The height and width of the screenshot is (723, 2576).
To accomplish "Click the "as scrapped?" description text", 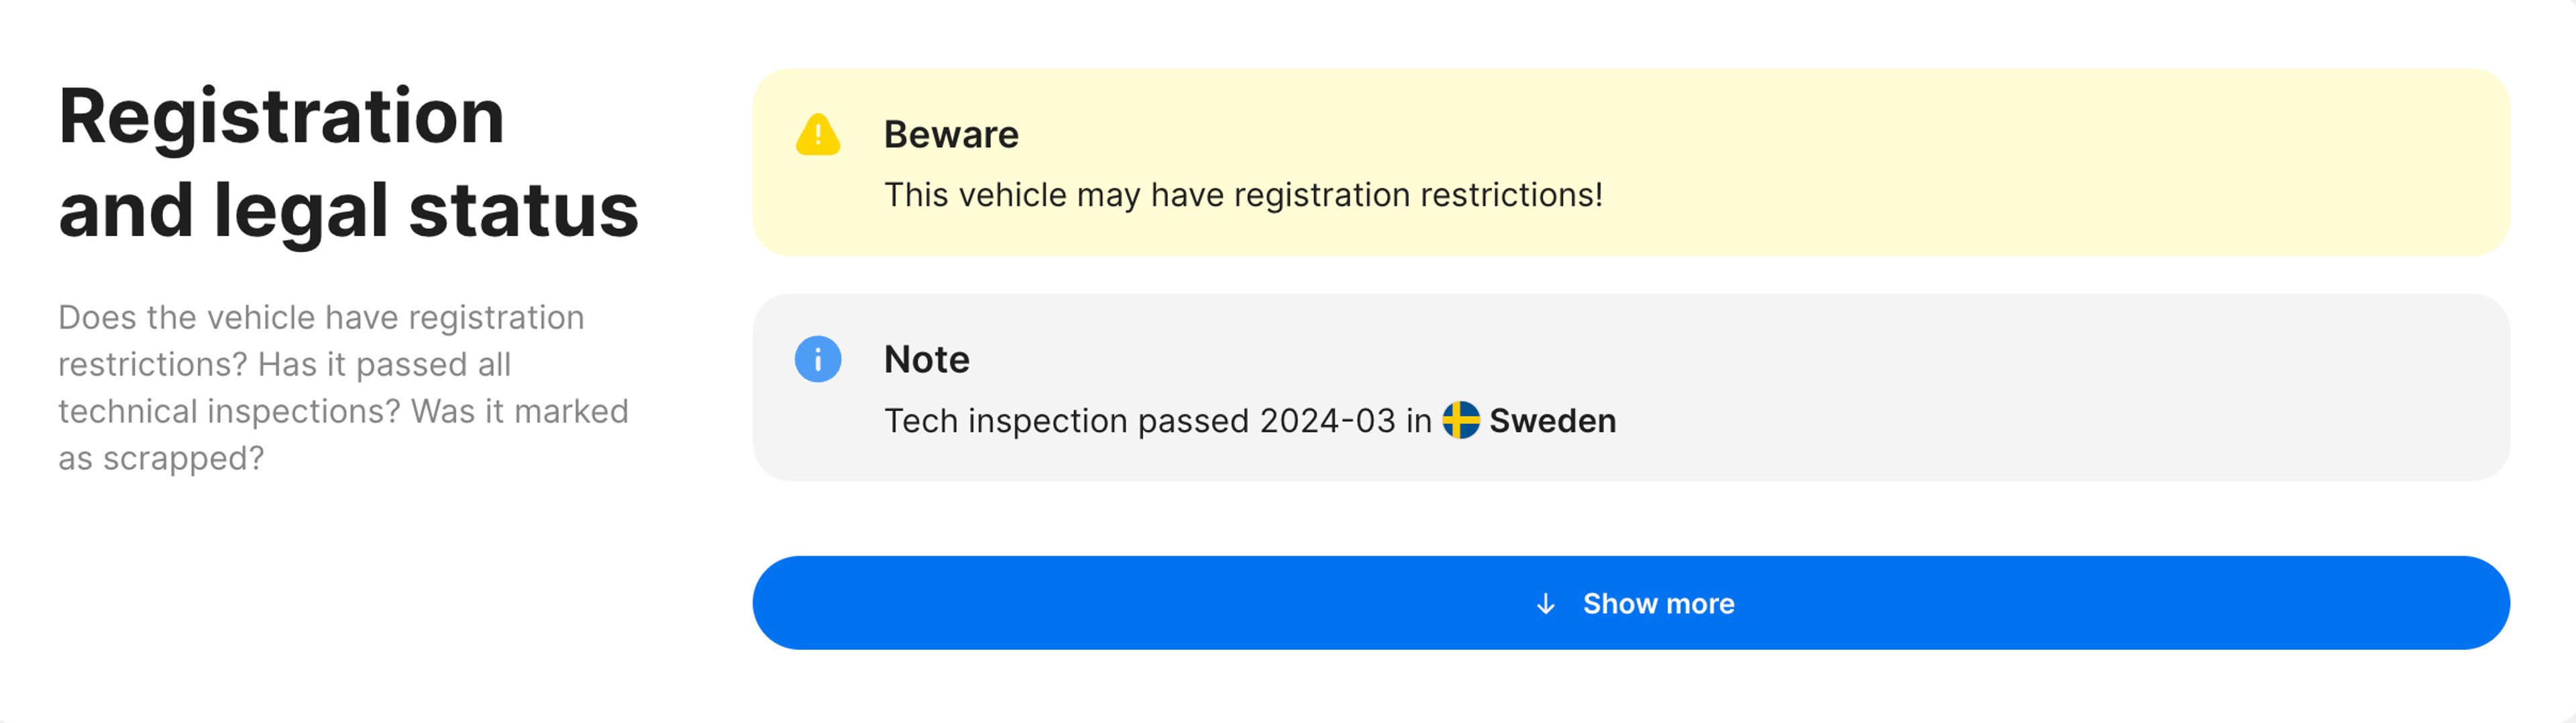I will pos(161,458).
